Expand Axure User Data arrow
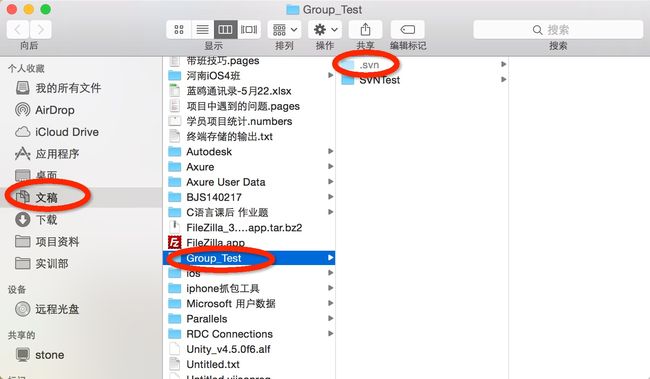The height and width of the screenshot is (379, 650). pyautogui.click(x=330, y=182)
